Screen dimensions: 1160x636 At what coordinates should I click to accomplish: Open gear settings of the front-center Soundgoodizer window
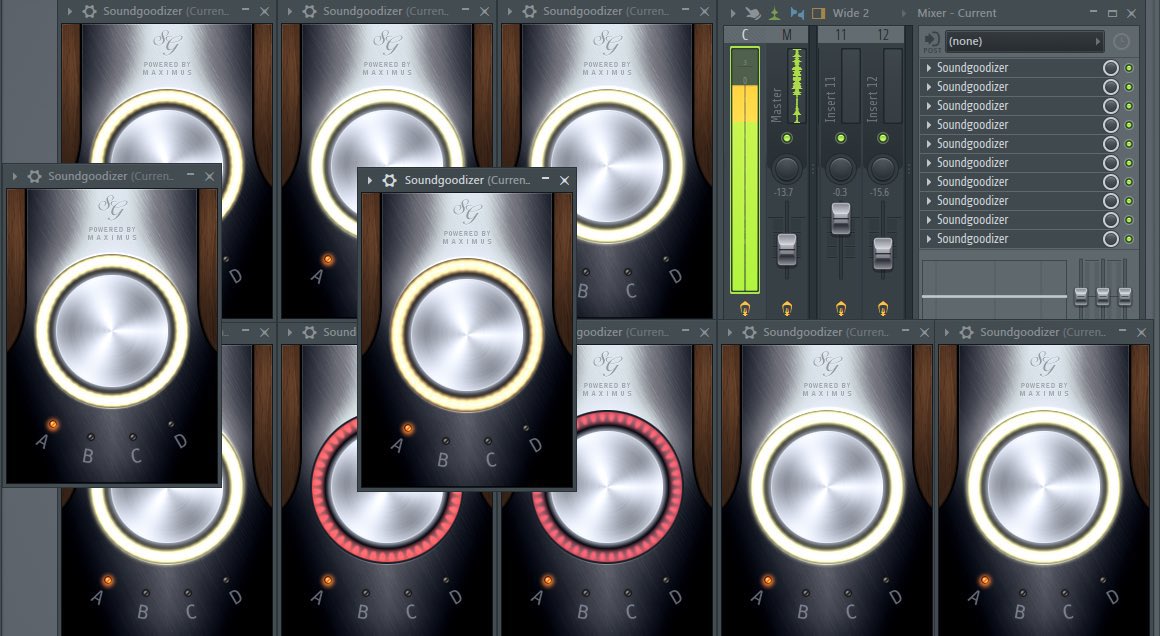390,180
